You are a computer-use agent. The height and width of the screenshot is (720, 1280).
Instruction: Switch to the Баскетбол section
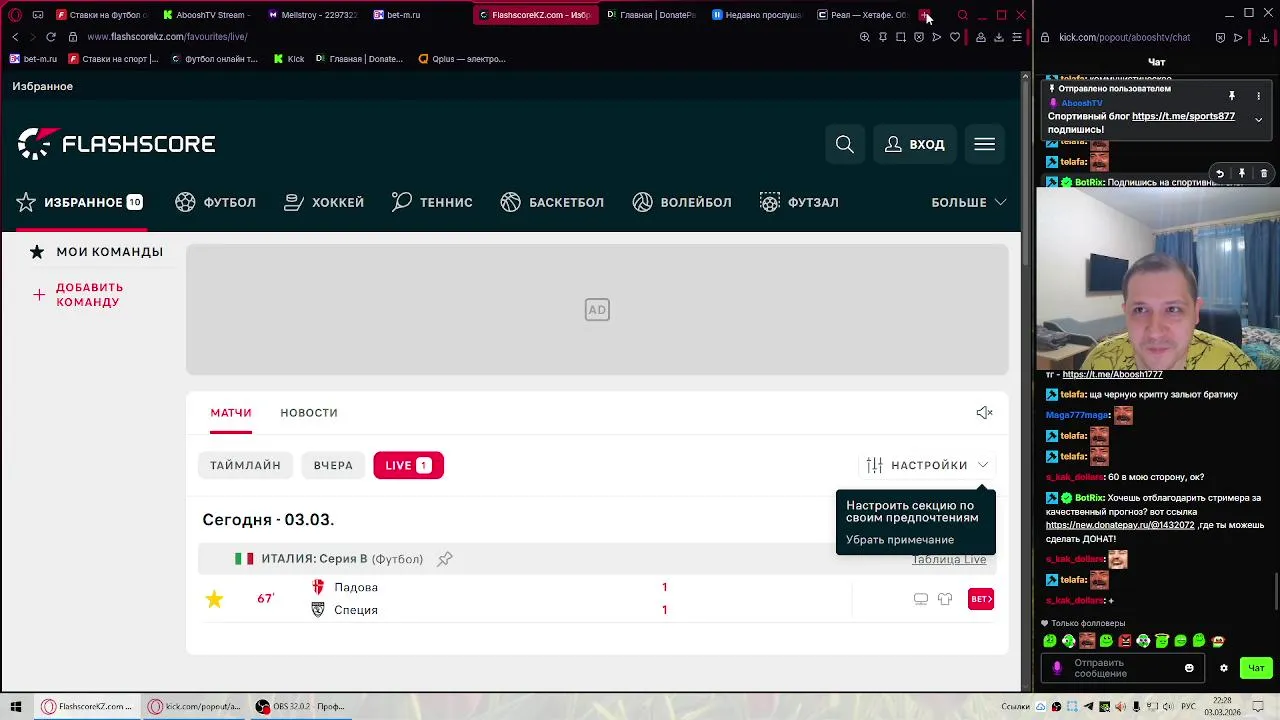coord(552,202)
